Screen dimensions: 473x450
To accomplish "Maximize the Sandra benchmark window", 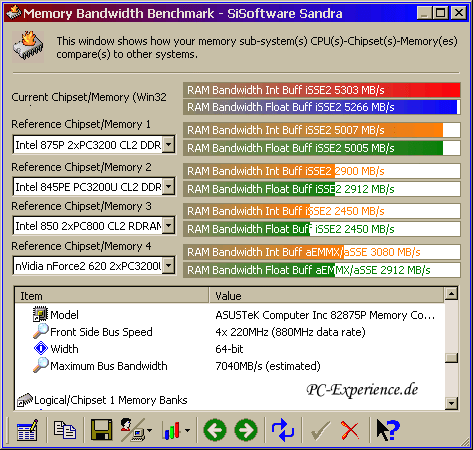I will pyautogui.click(x=441, y=13).
